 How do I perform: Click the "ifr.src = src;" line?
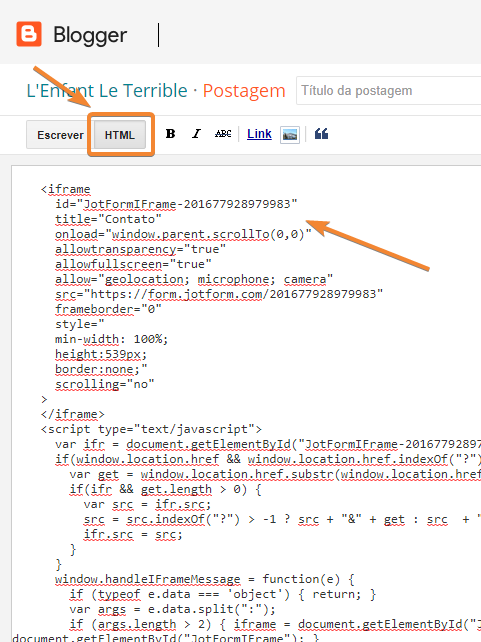point(133,534)
